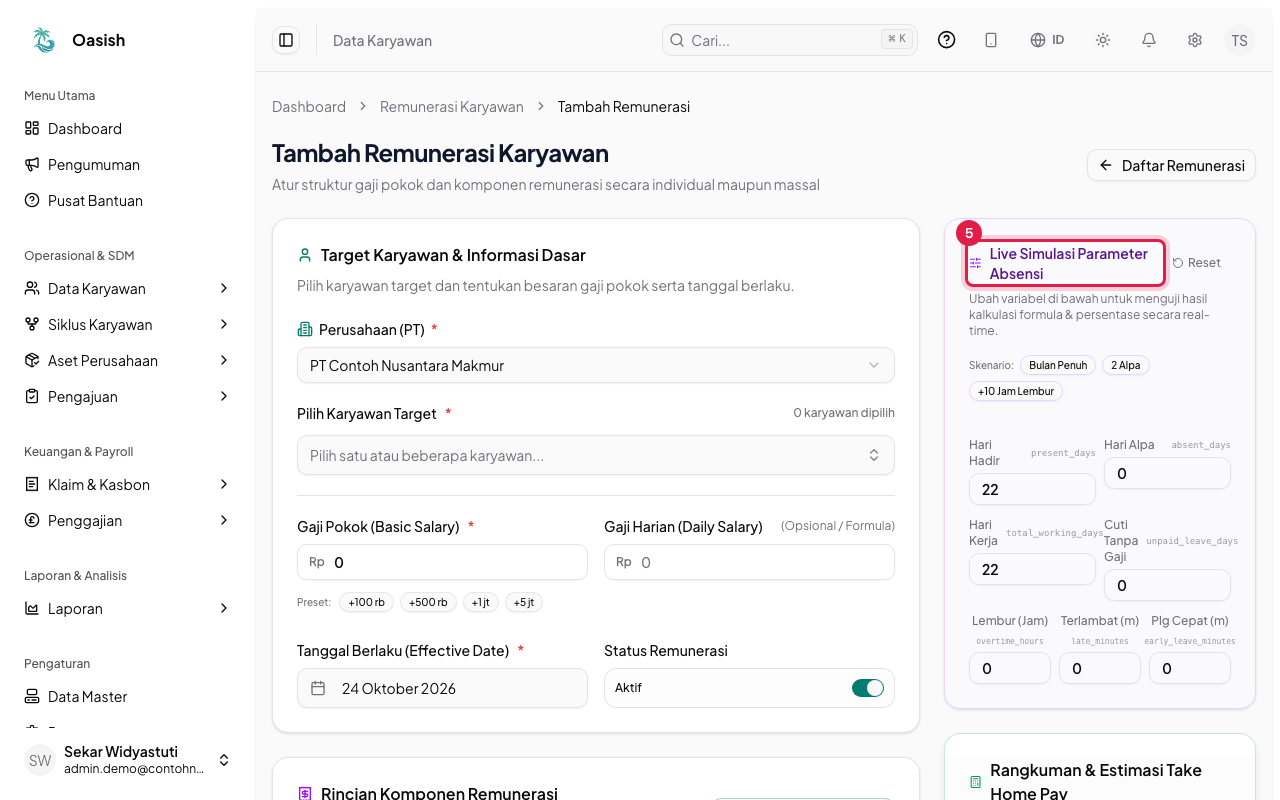Viewport: 1280px width, 800px height.
Task: Expand the Data Karyawan sidebar menu
Action: pyautogui.click(x=128, y=289)
